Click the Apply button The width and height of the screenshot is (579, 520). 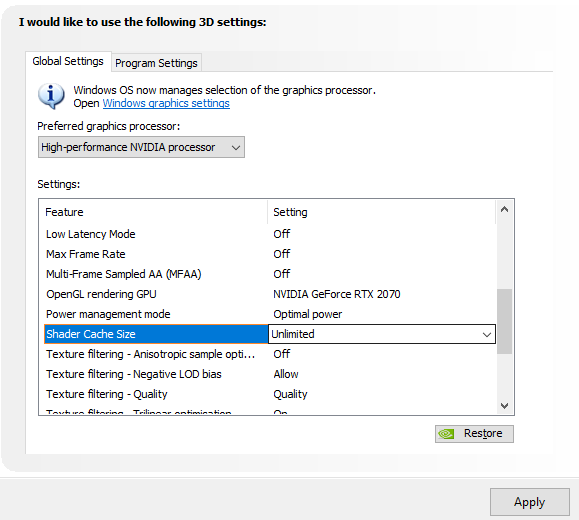(x=530, y=502)
